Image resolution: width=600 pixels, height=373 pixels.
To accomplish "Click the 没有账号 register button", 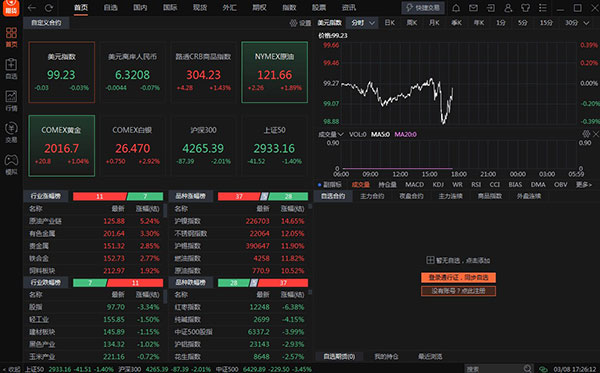I will click(x=458, y=291).
